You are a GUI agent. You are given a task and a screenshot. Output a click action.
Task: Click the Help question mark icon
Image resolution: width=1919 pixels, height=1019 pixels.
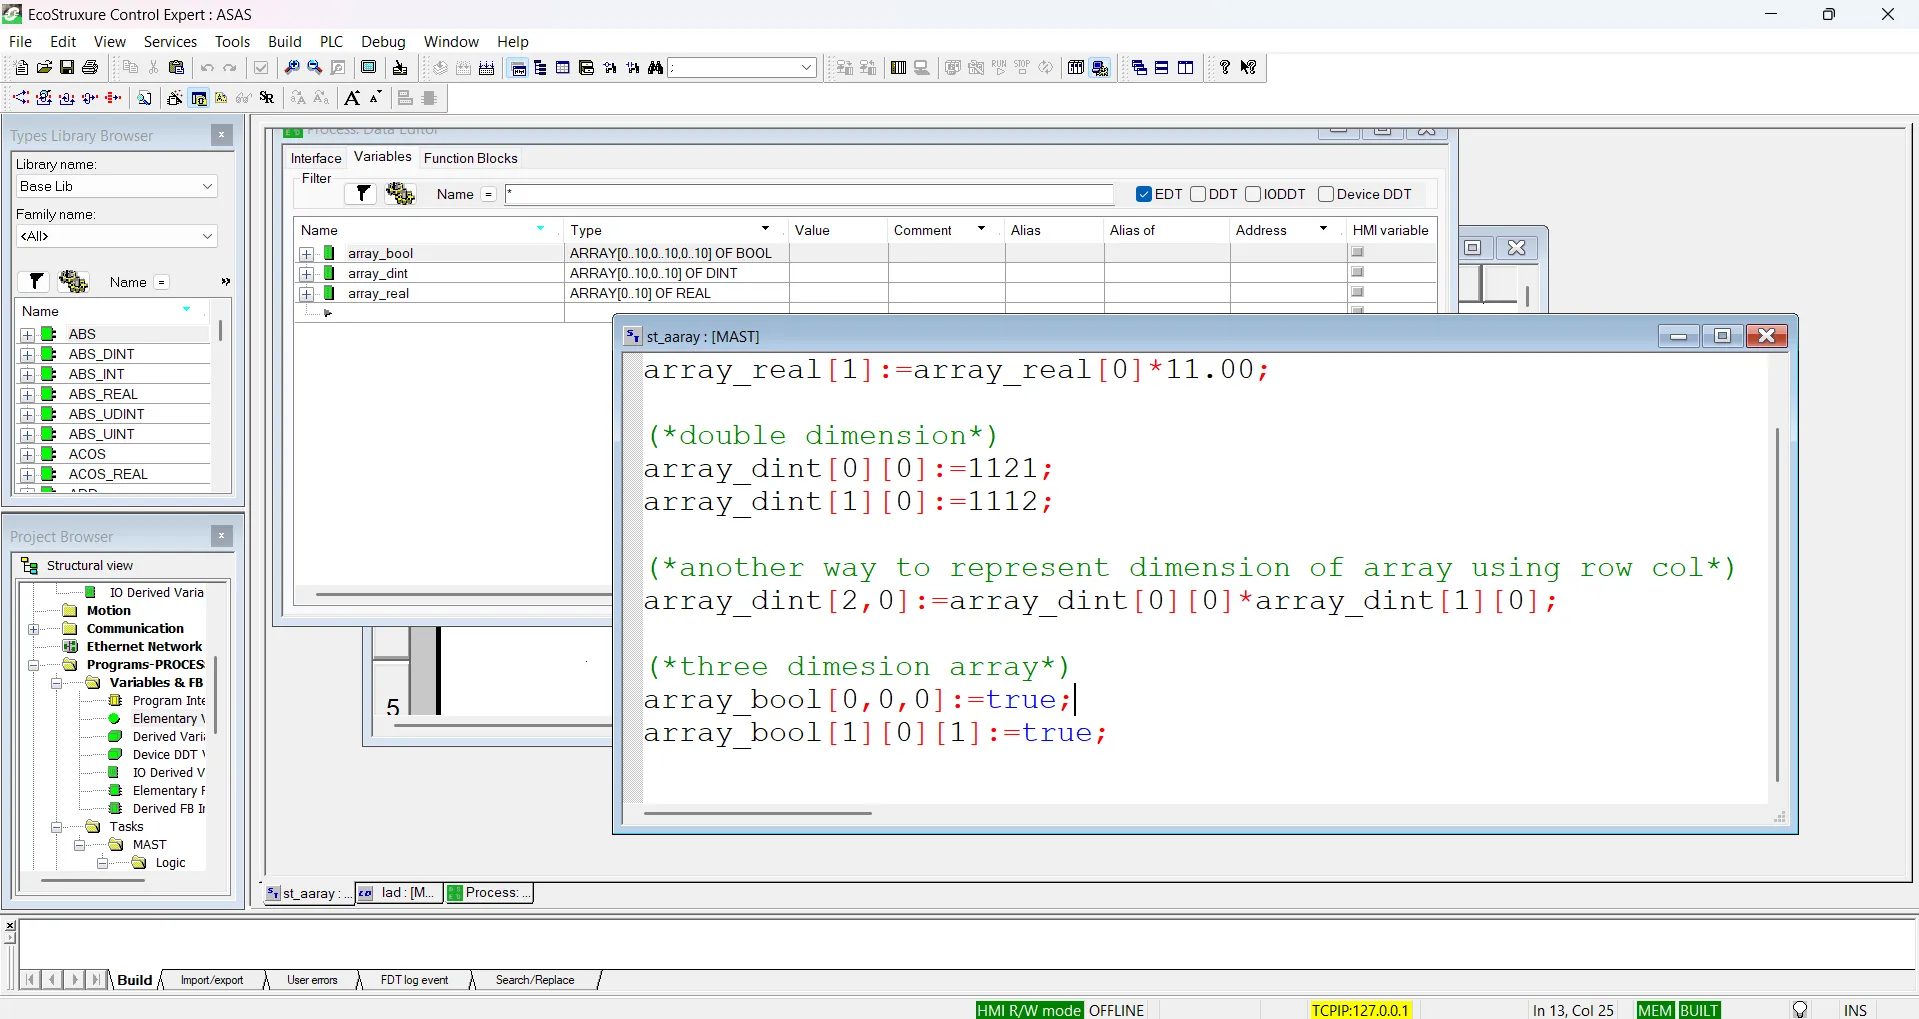(x=1225, y=68)
